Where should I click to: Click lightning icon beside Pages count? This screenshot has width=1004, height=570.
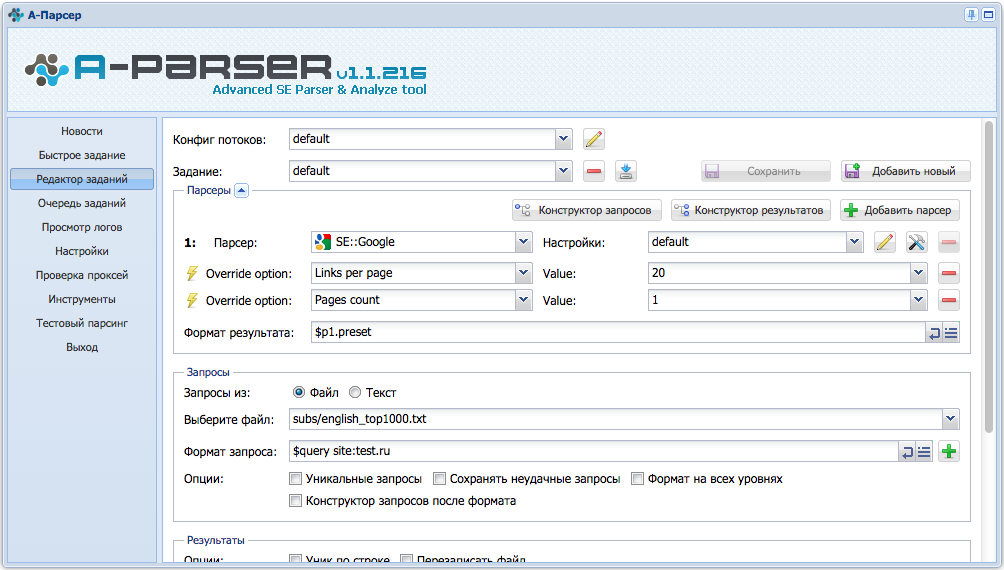pos(192,300)
